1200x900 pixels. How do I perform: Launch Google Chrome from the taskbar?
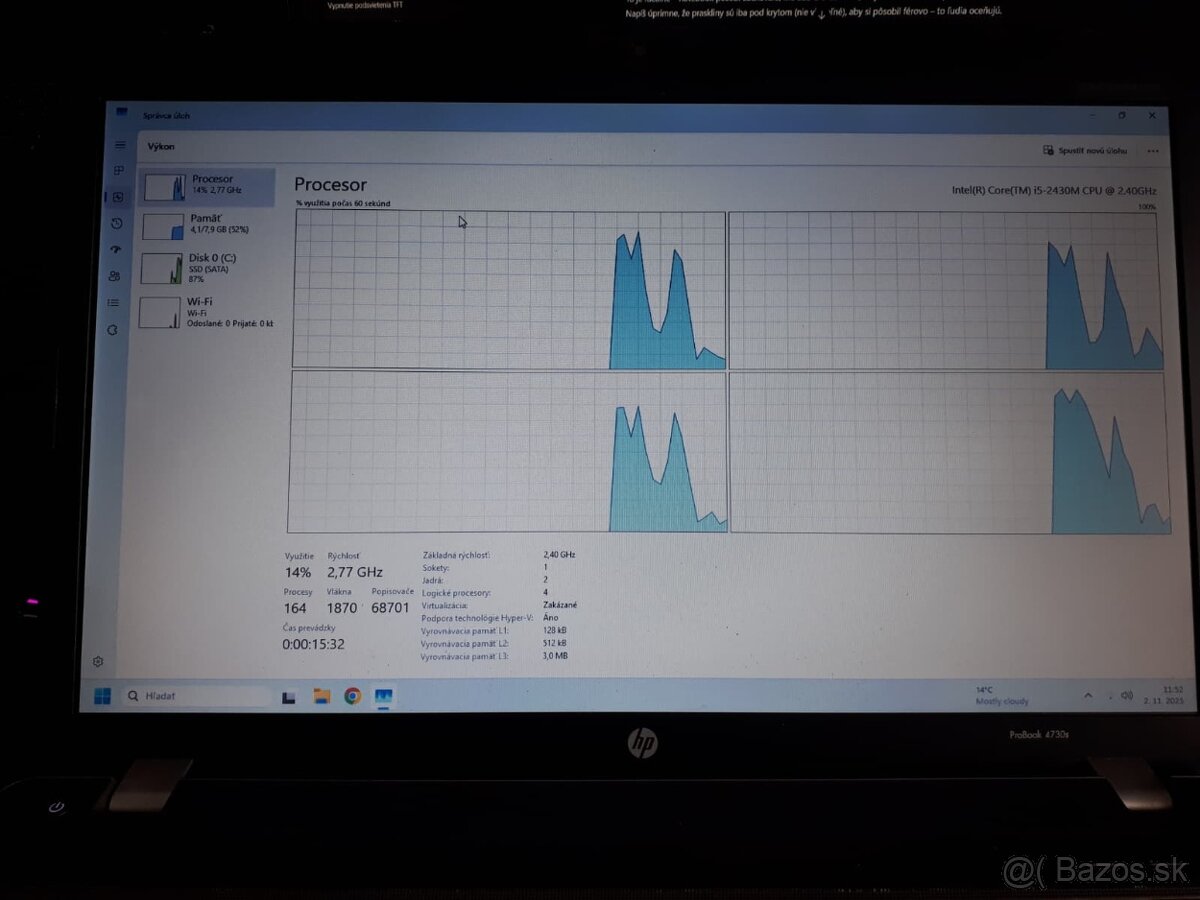click(352, 695)
